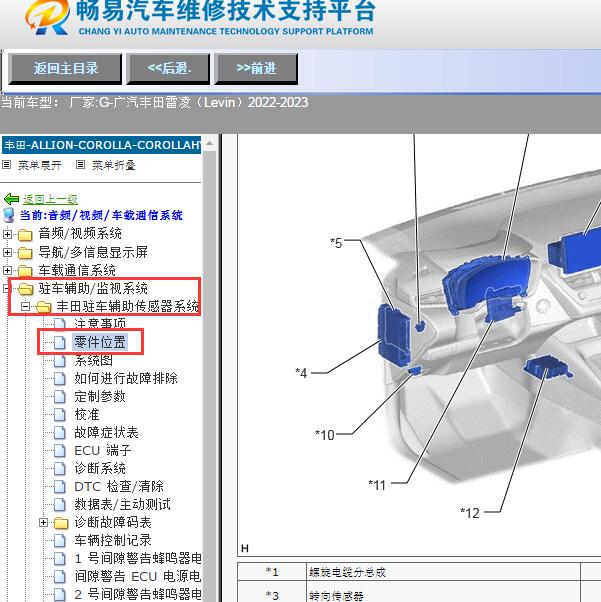Collapse the 丰田驻车辅助传感器系统 node
601x602 pixels.
pos(25,306)
